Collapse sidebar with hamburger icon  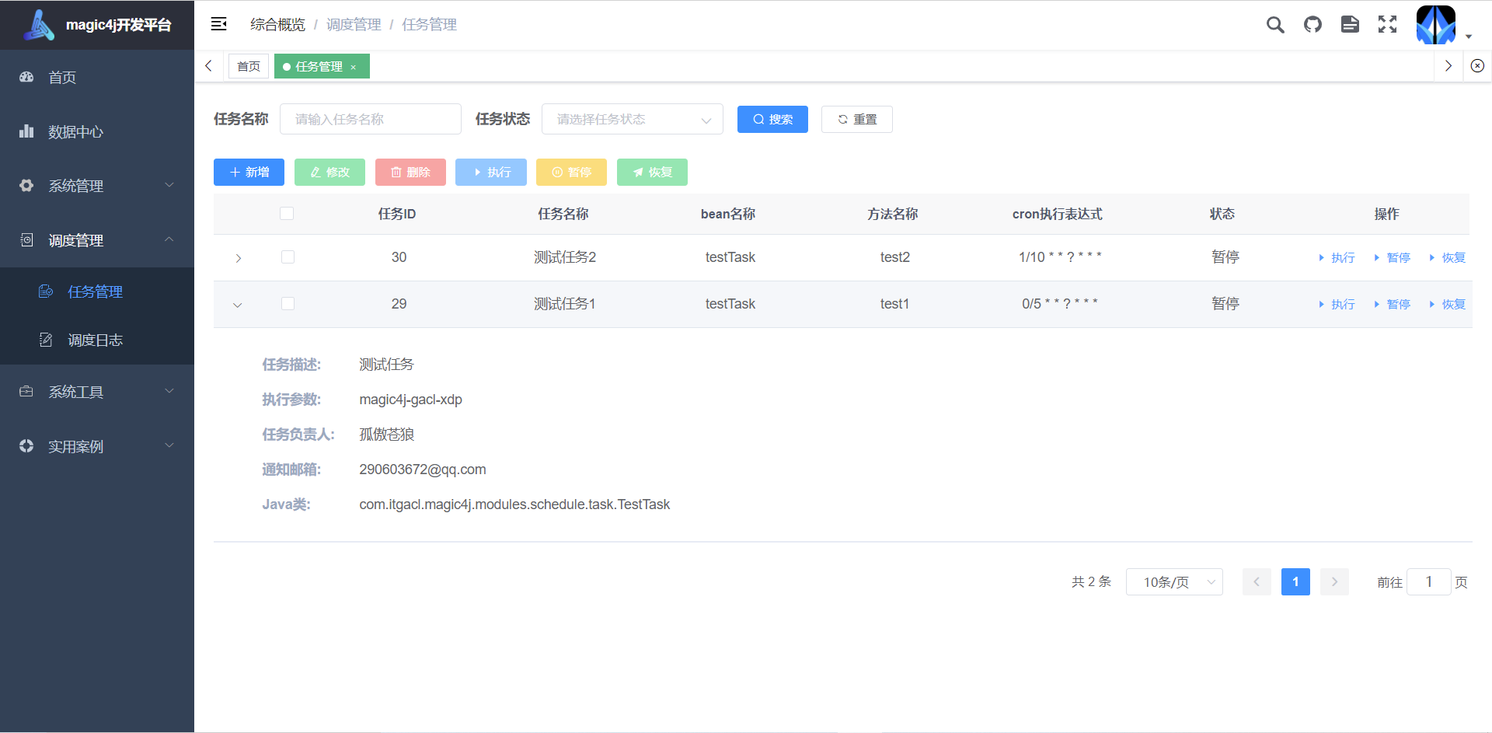coord(219,24)
